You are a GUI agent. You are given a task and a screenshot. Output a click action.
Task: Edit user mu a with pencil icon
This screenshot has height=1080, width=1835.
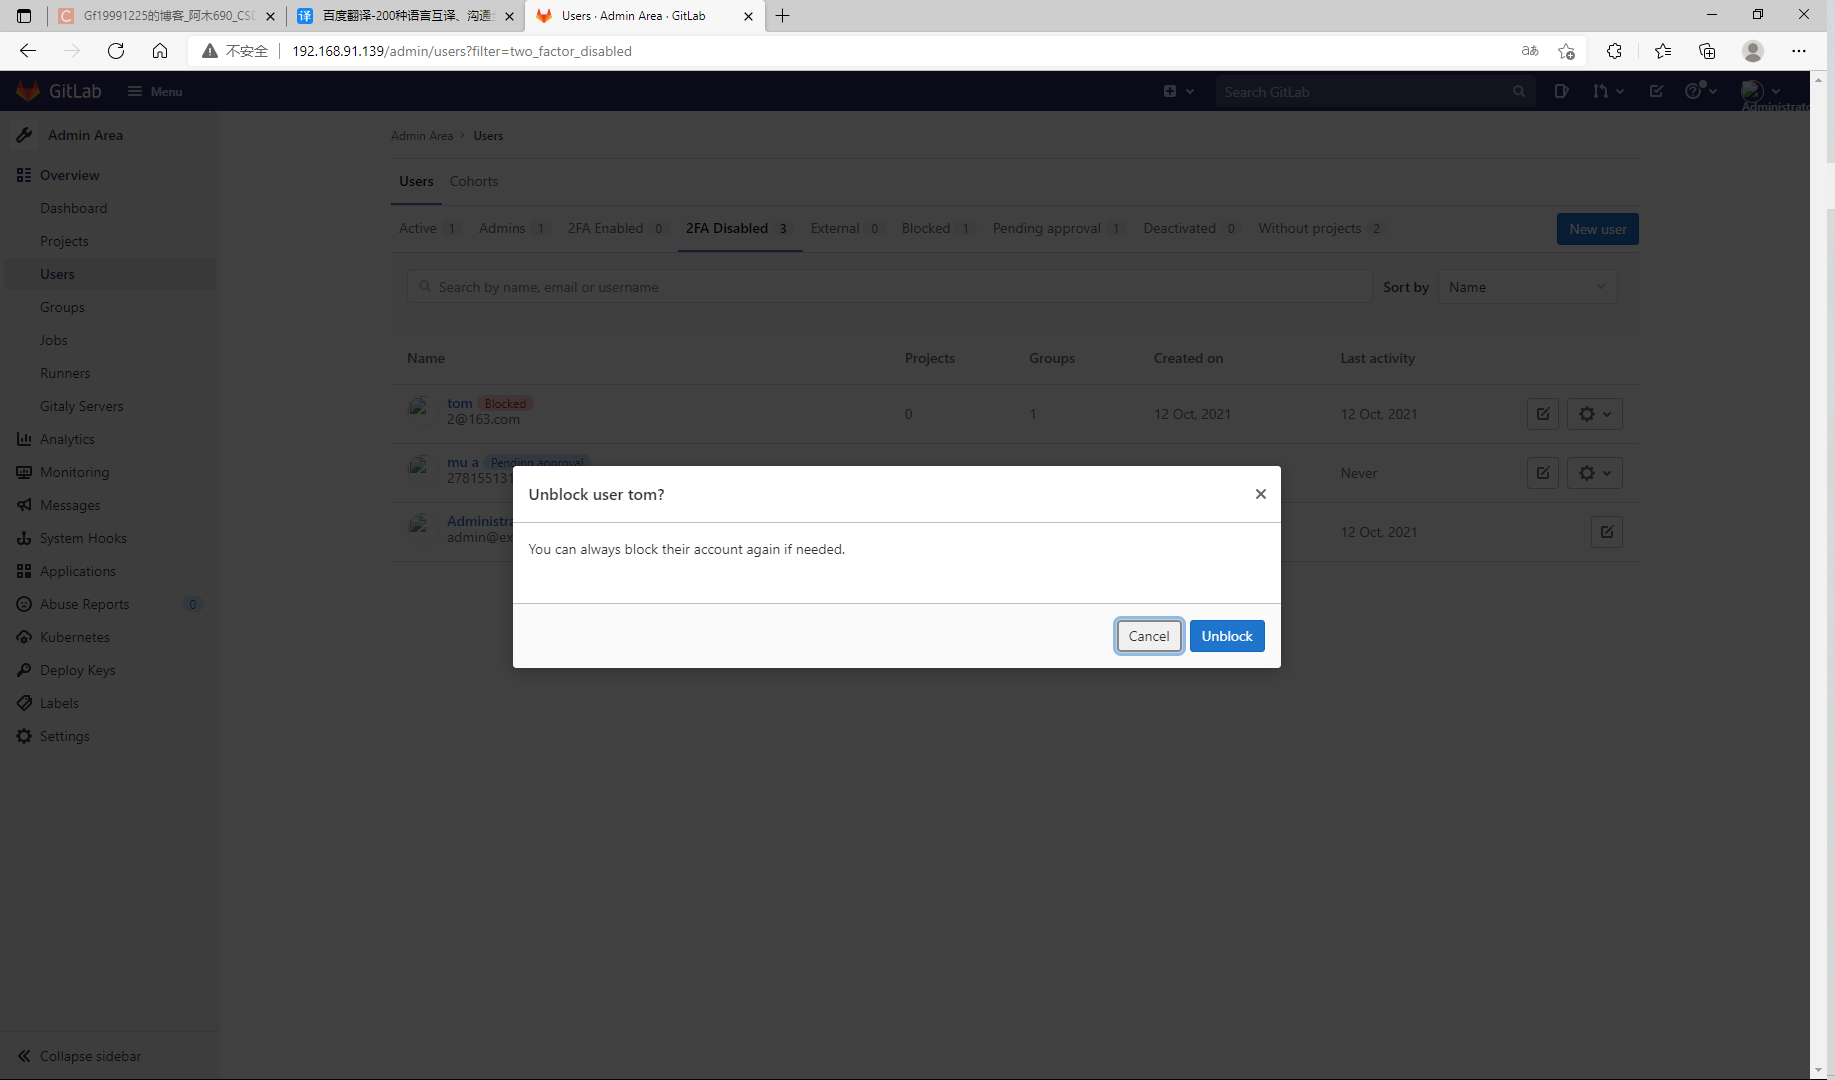[1542, 473]
